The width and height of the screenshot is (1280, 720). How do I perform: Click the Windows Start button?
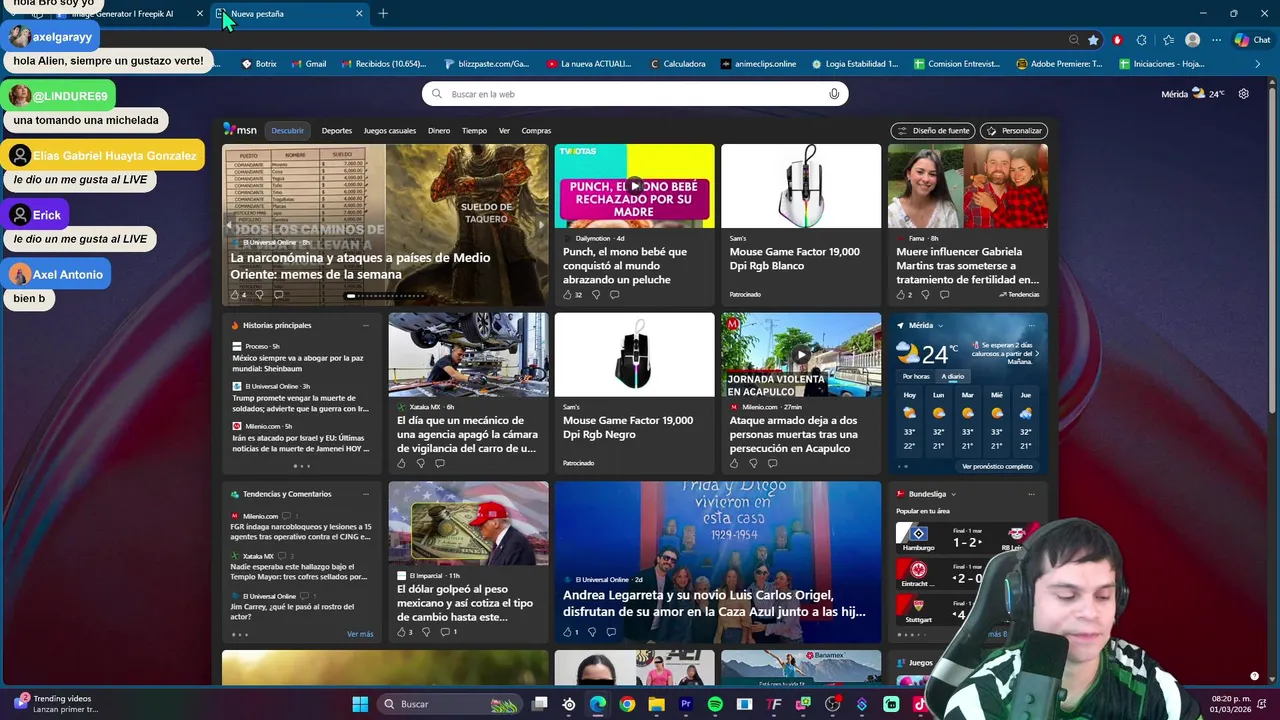tap(360, 704)
